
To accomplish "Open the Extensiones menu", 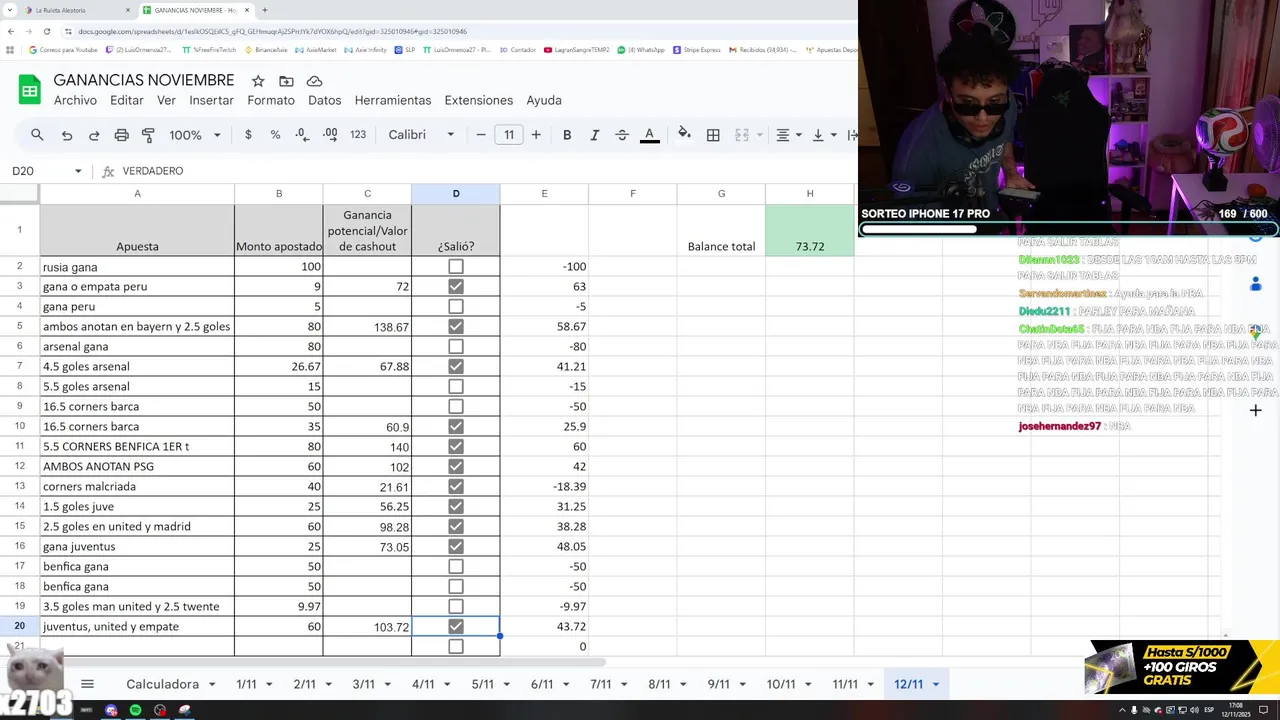I will tap(478, 100).
